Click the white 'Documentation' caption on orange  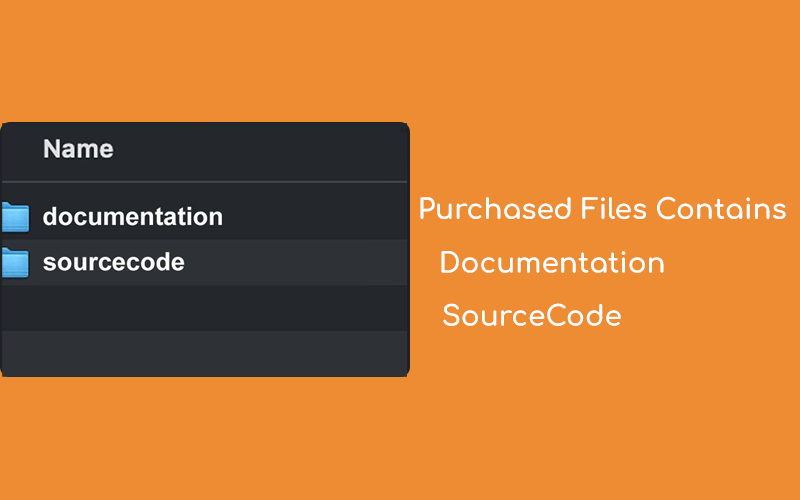coord(552,263)
